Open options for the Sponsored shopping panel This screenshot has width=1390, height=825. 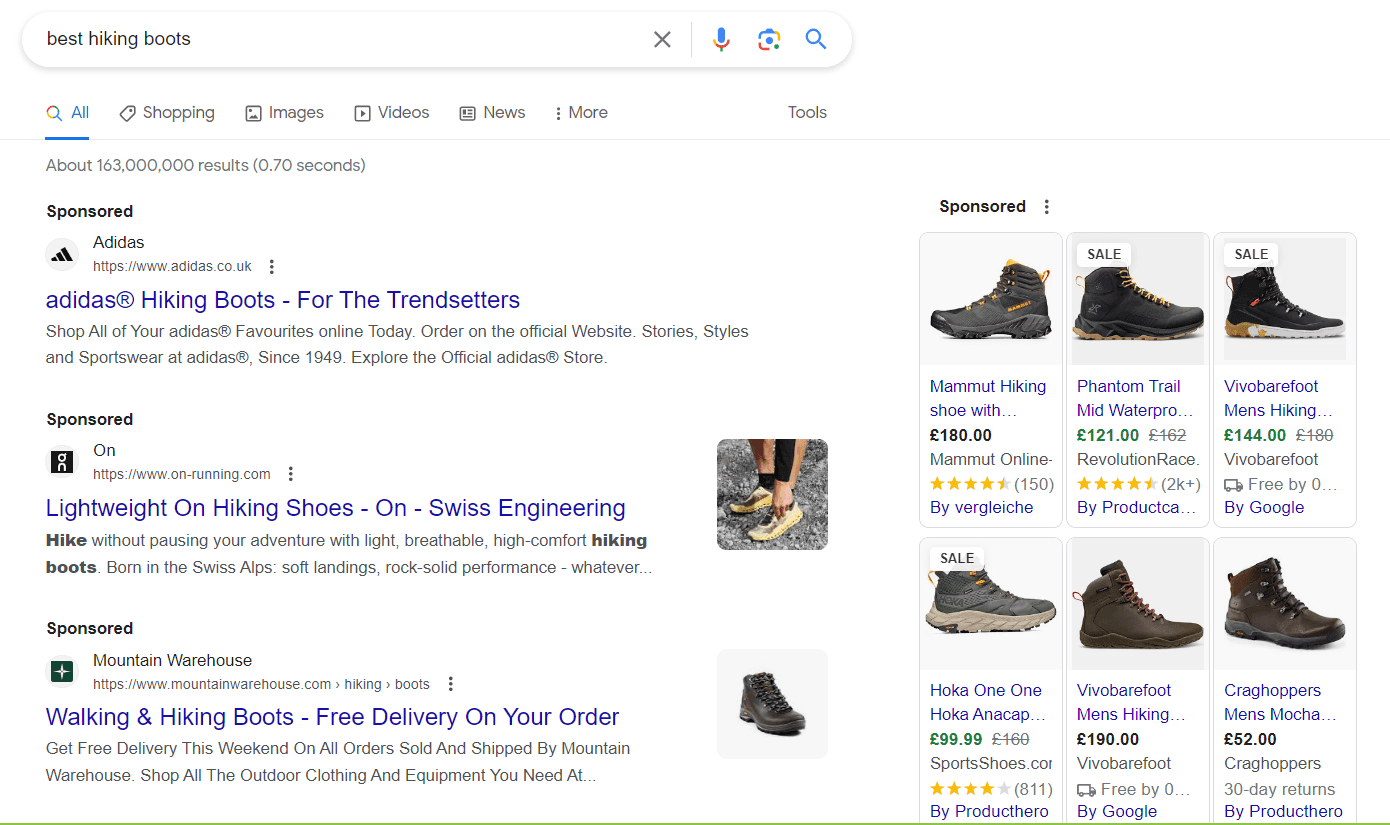click(x=1046, y=207)
